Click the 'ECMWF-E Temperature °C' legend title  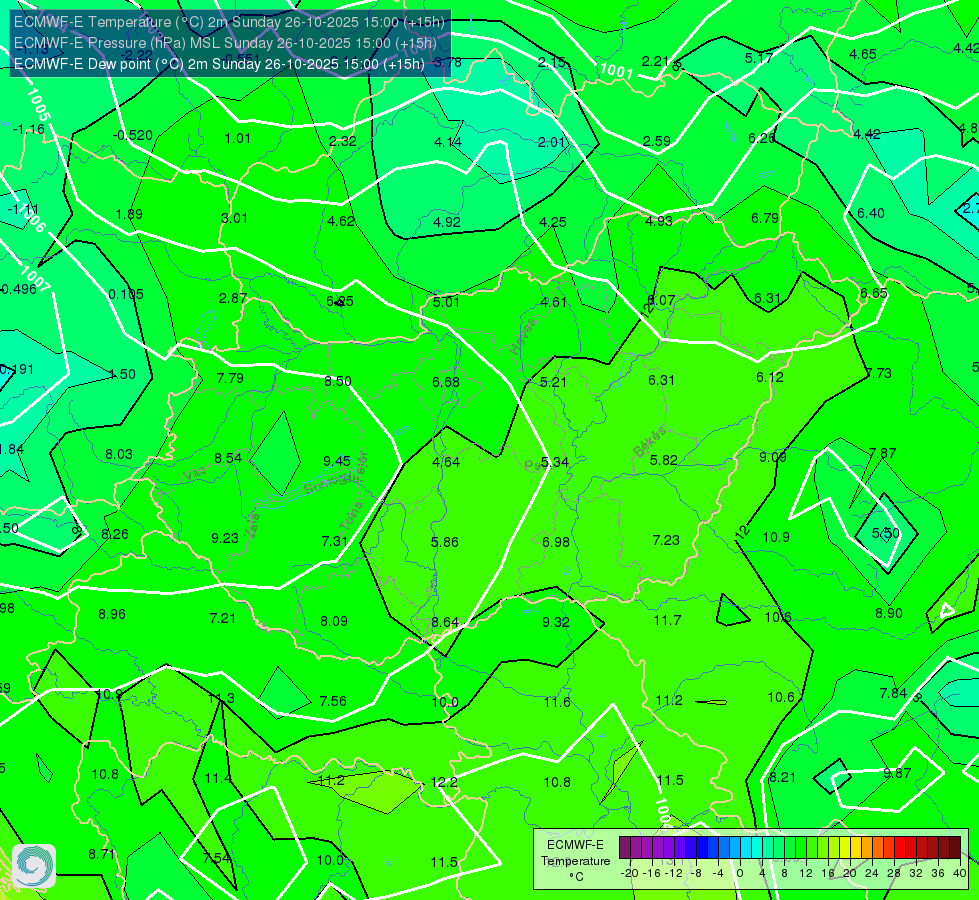(x=575, y=861)
